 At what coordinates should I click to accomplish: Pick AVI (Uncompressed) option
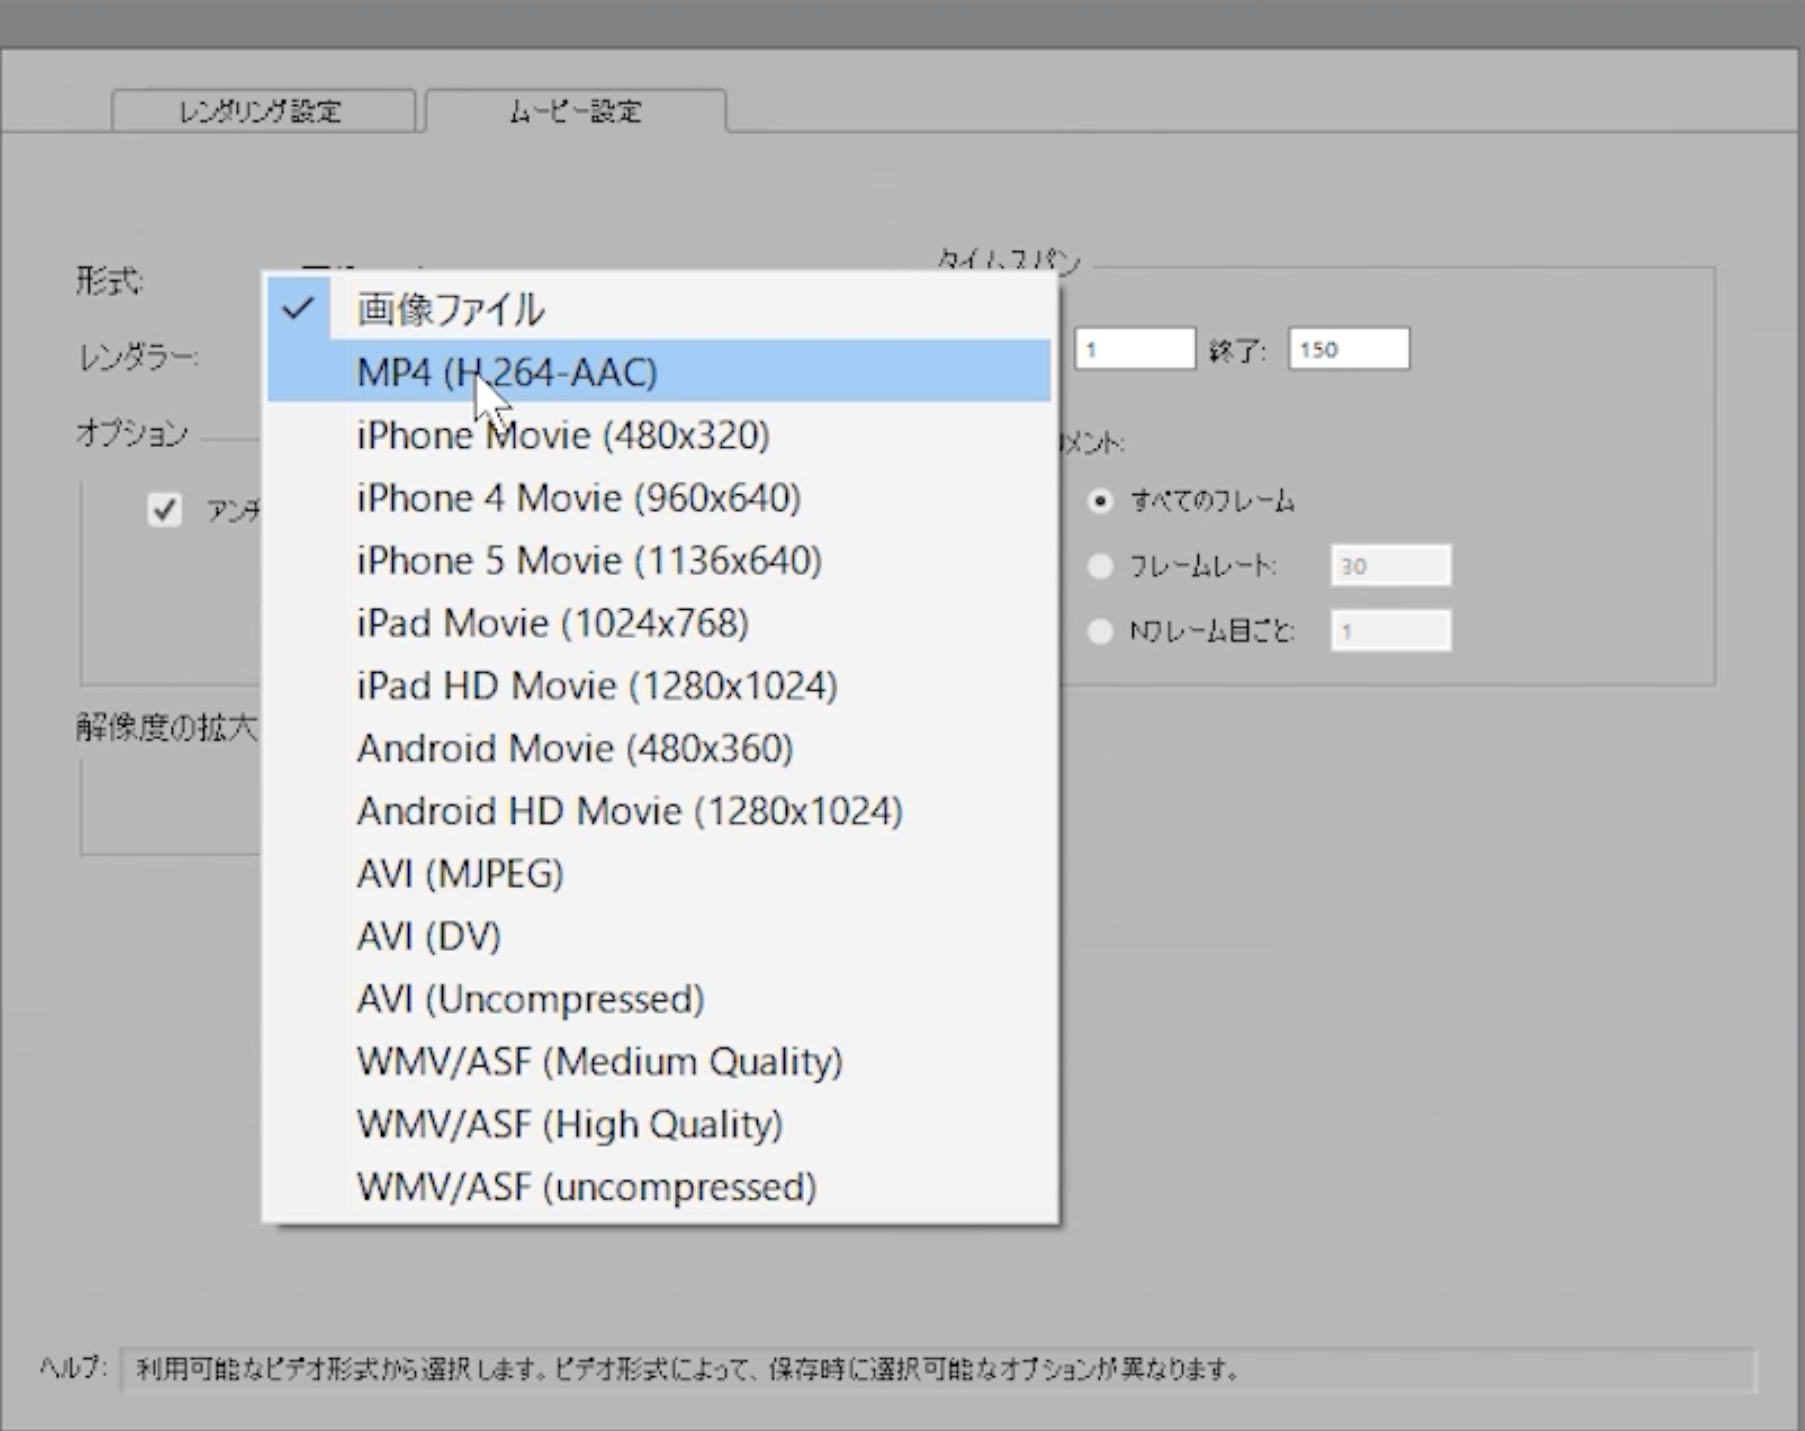(x=530, y=999)
